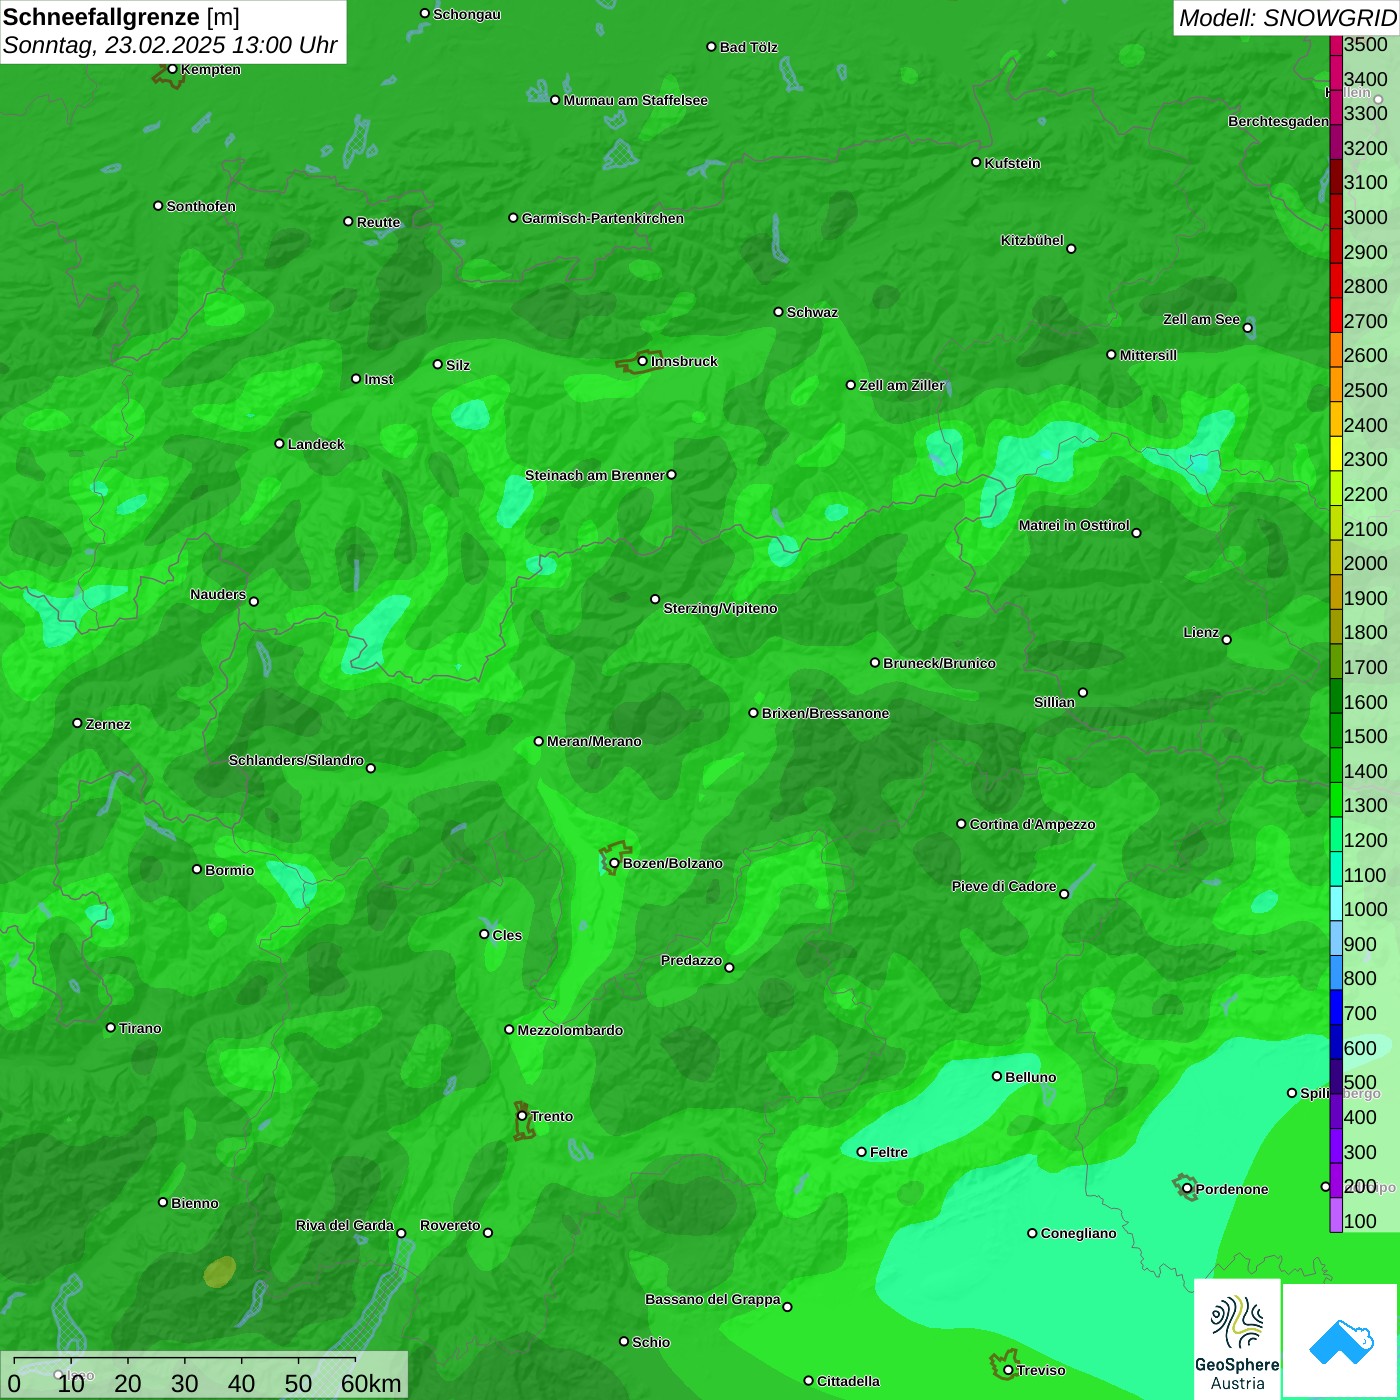Click the 'Meran/Merano' label
Screen dimensions: 1400x1400
click(594, 741)
